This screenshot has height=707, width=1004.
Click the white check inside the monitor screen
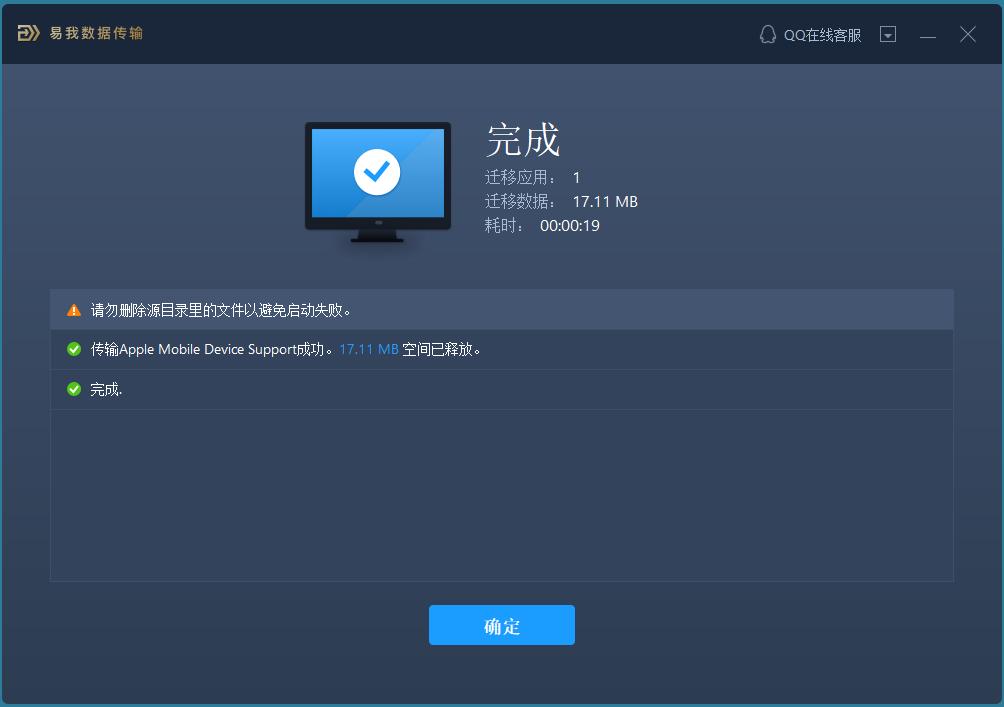pyautogui.click(x=377, y=171)
